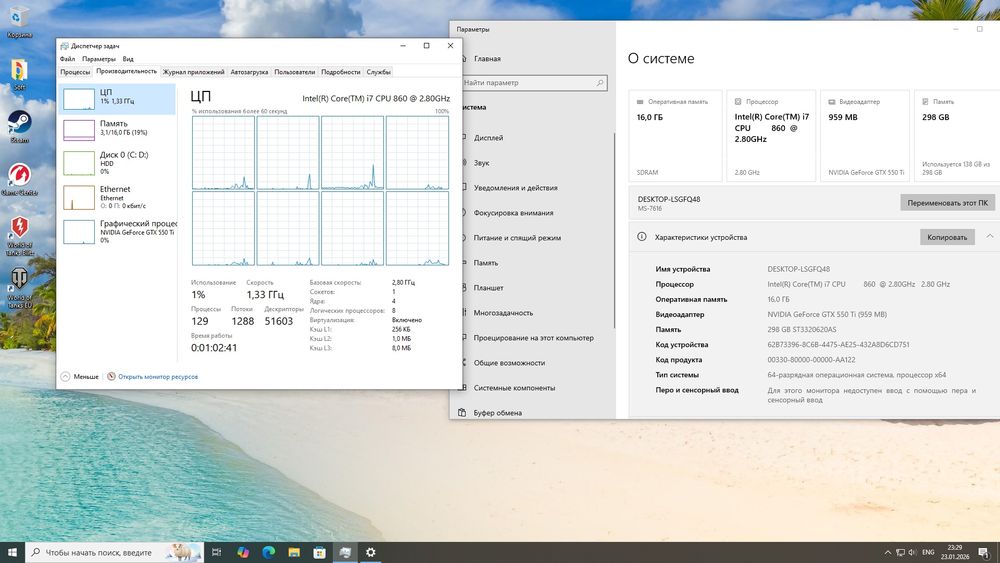Select Диск 0 (C: D:) in sidebar
The image size is (1000, 563).
(x=117, y=163)
